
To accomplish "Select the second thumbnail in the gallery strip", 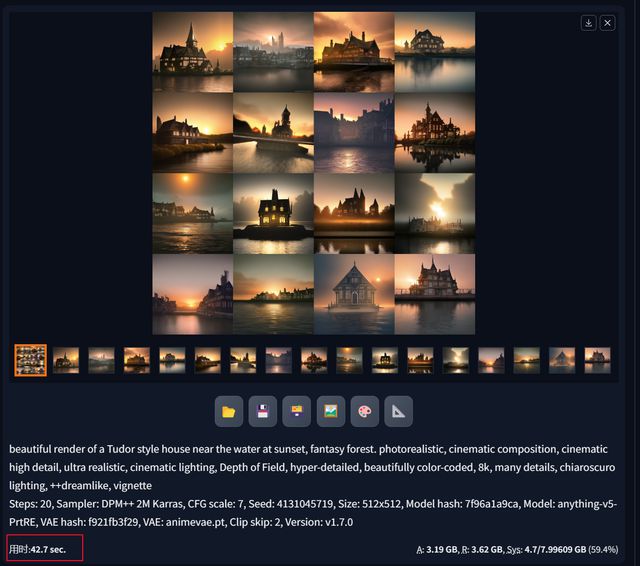I will point(66,360).
